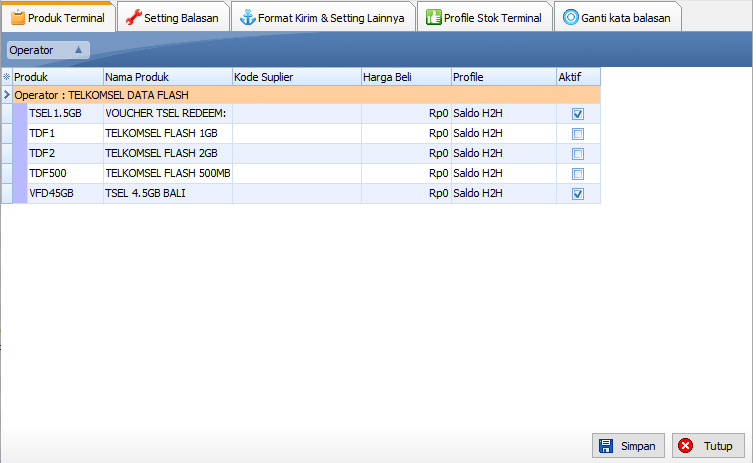The image size is (756, 463).
Task: Click the Kode Suplier column header
Action: point(297,77)
